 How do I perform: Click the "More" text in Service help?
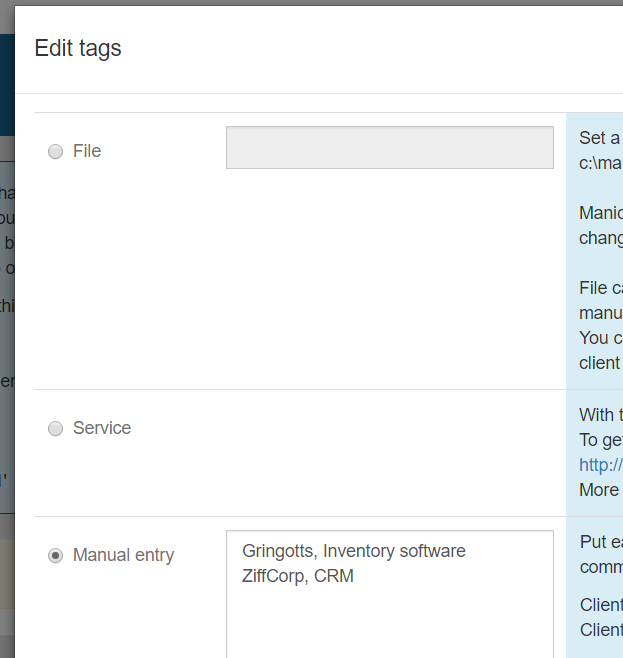tap(599, 490)
